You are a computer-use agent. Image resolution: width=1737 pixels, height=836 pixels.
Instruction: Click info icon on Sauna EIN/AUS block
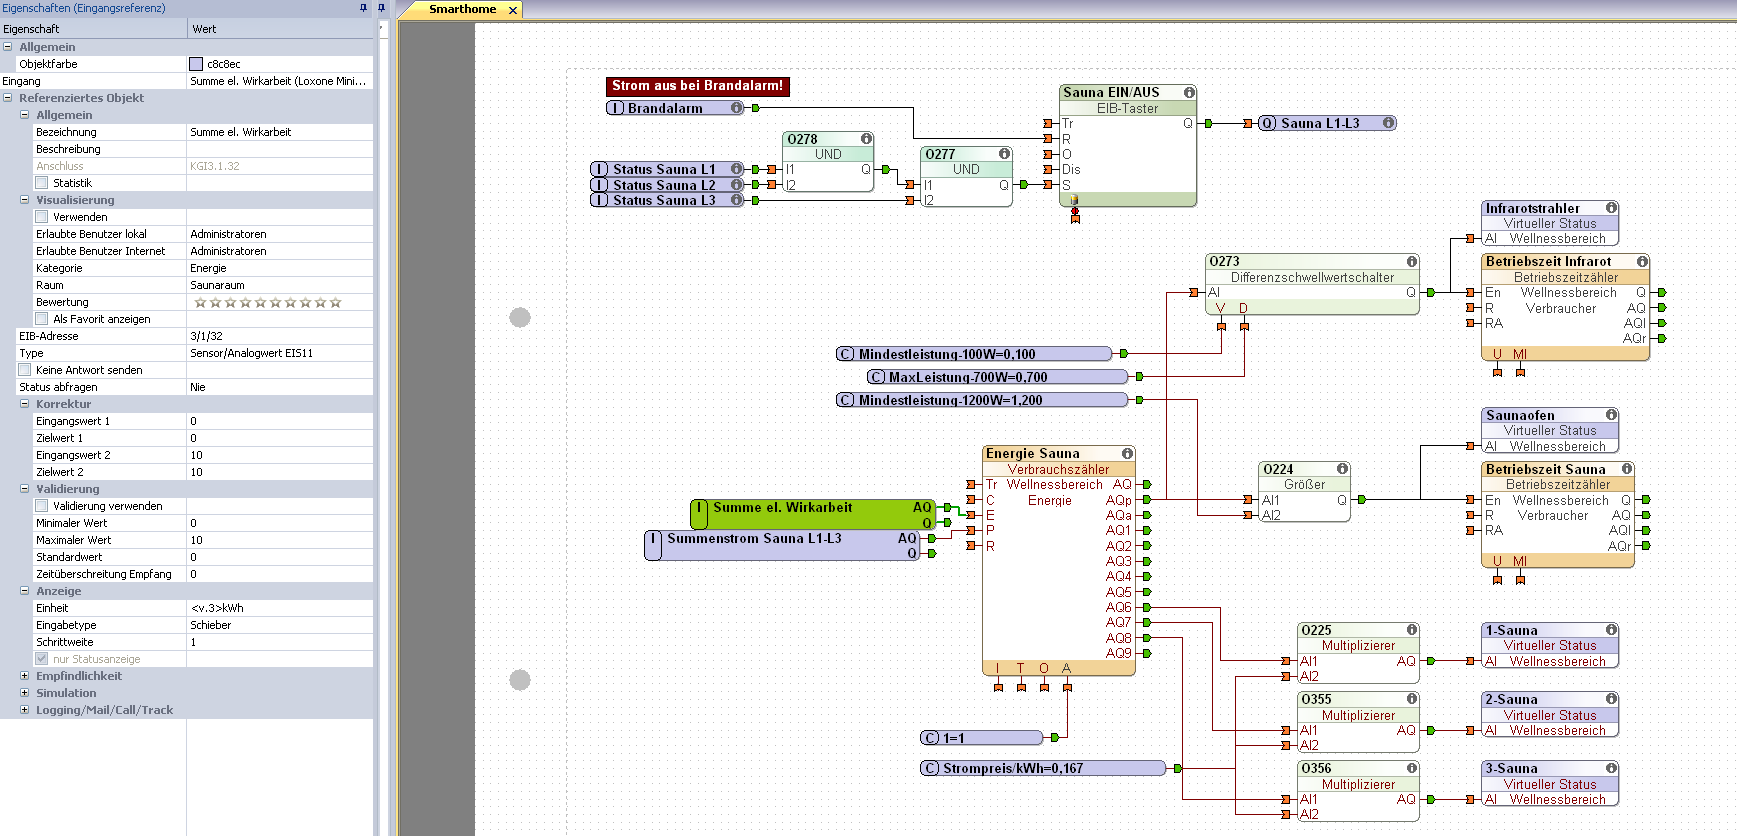point(1189,92)
